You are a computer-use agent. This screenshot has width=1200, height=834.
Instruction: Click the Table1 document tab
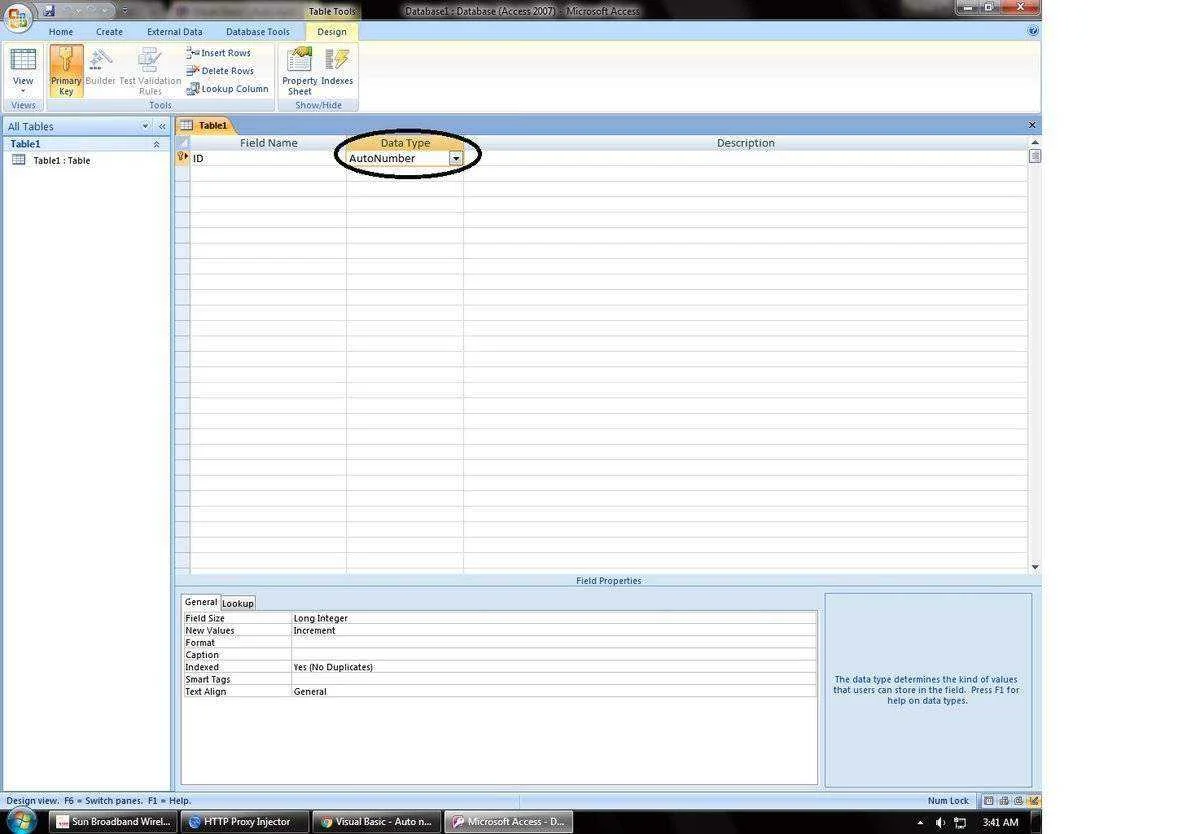coord(205,125)
